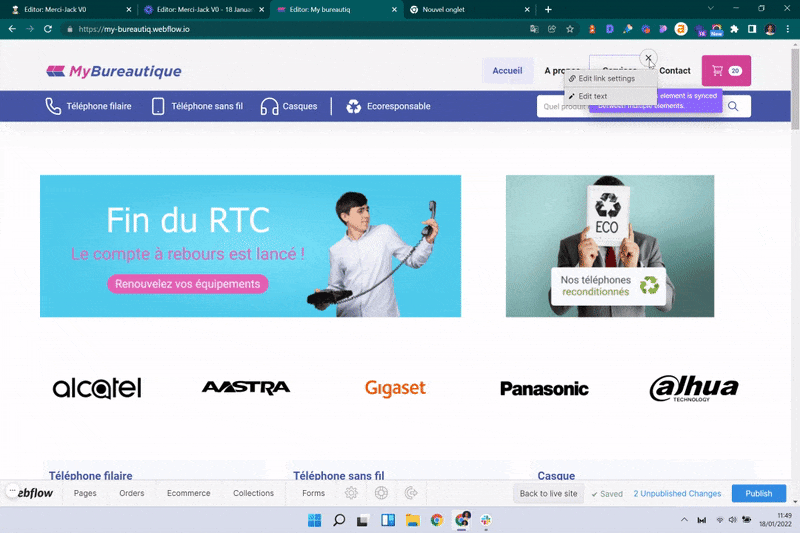Click the Gigaset brand logo

coord(395,388)
